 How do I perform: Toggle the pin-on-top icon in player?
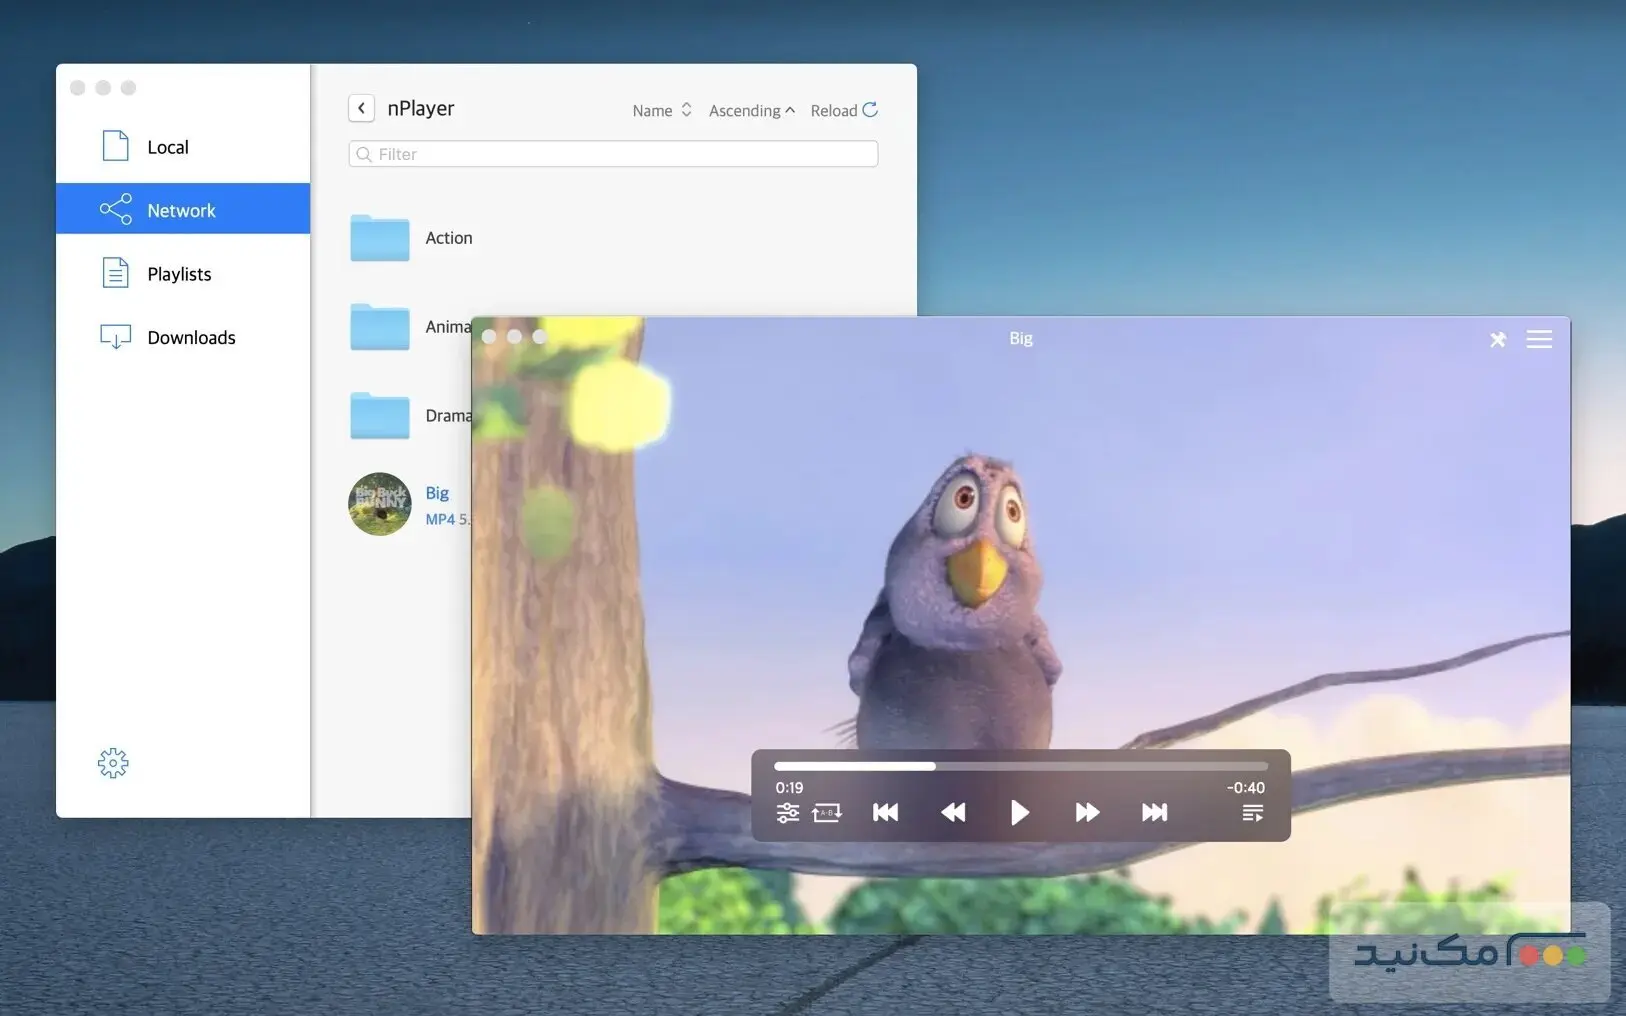(1497, 340)
